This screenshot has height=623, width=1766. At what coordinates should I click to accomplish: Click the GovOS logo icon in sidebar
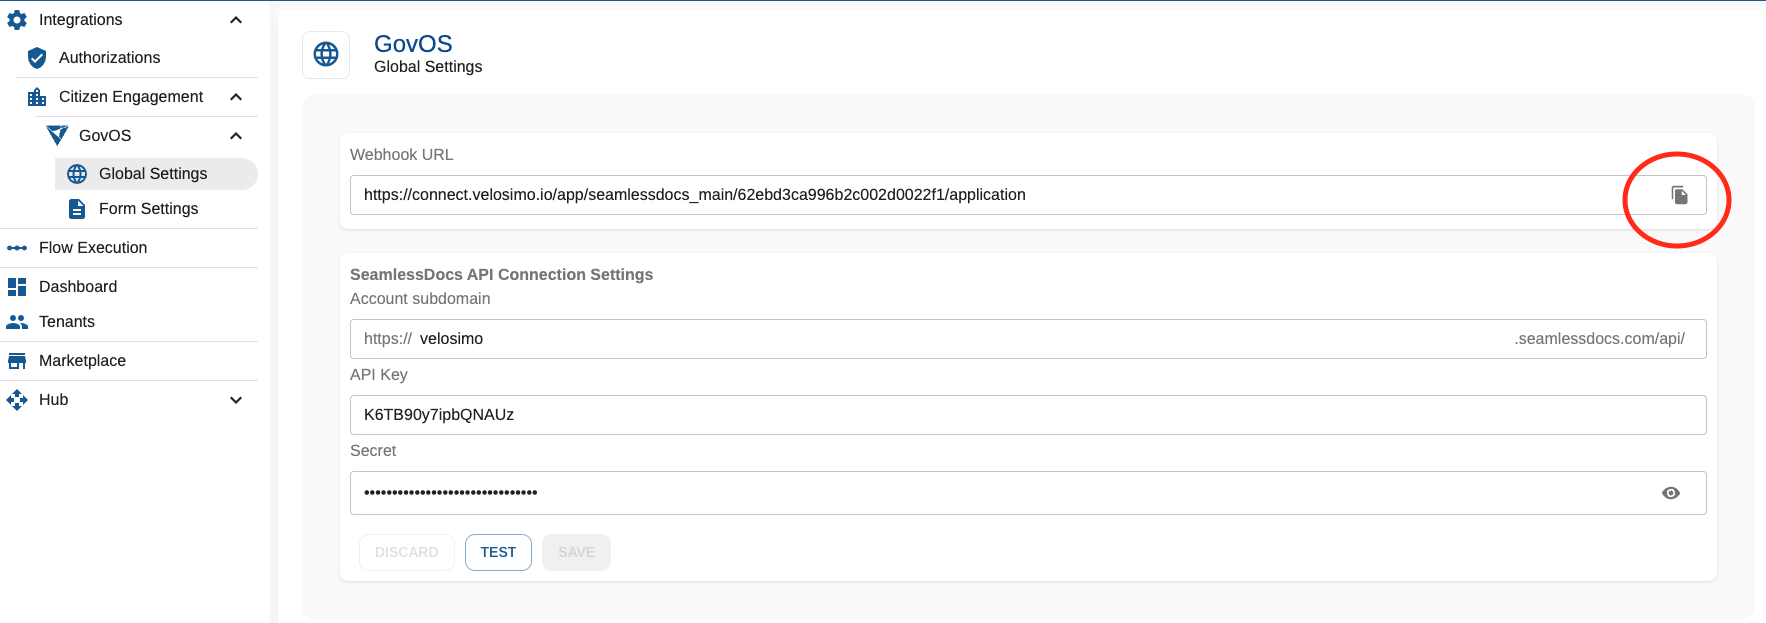tap(57, 135)
